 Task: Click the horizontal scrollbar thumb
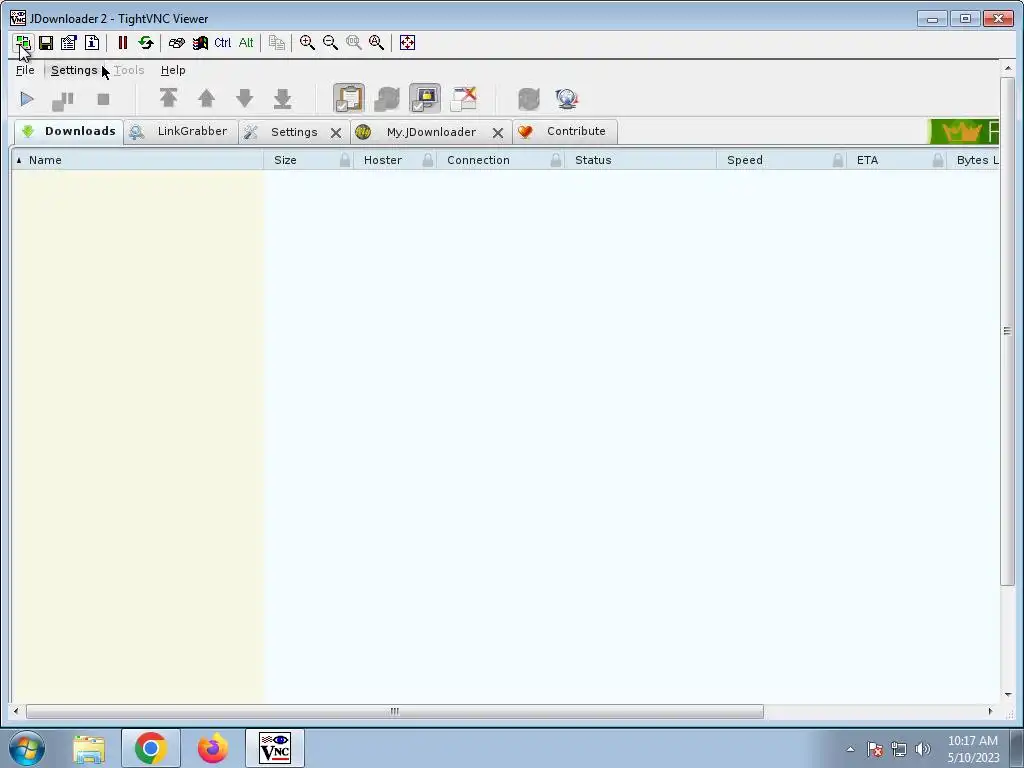pyautogui.click(x=394, y=711)
